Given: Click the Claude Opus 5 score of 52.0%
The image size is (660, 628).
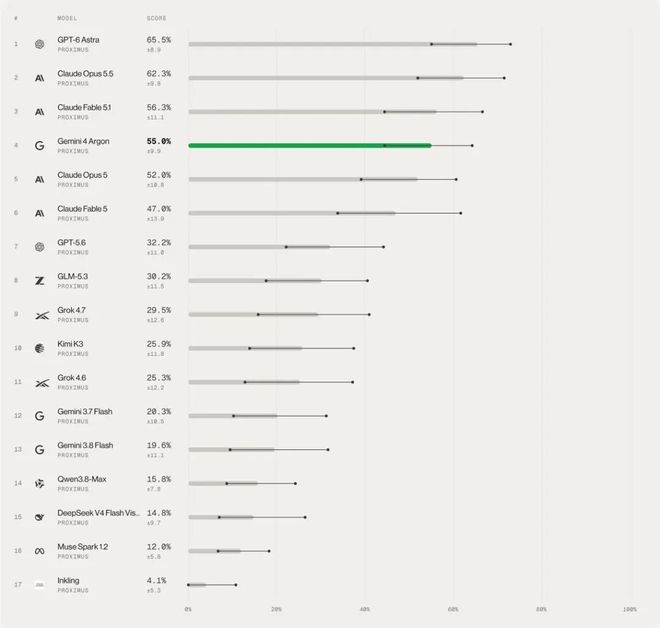Looking at the screenshot, I should coord(159,175).
